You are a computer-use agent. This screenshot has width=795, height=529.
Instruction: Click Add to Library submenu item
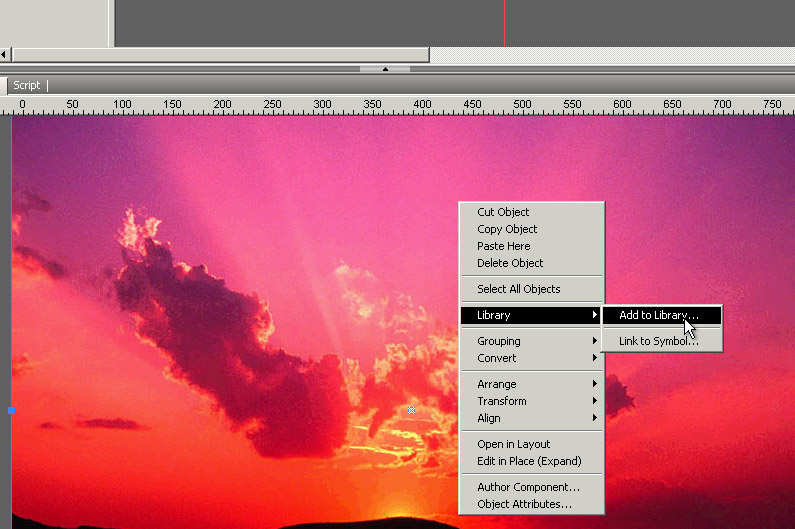[x=658, y=315]
